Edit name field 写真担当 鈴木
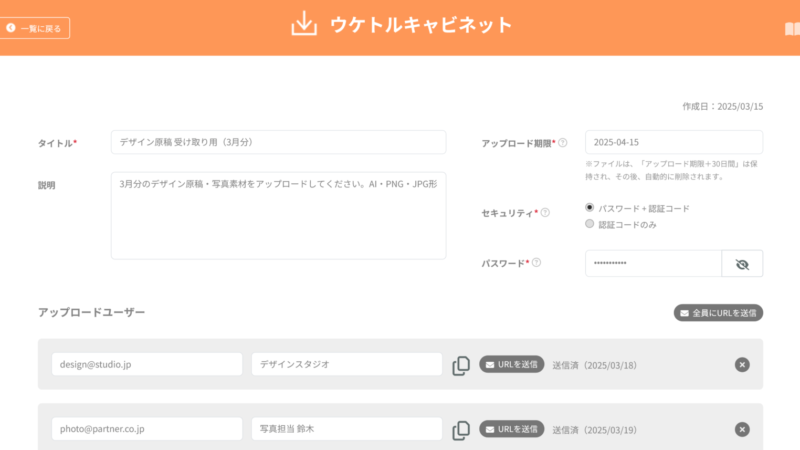Viewport: 800px width, 450px height. click(347, 429)
